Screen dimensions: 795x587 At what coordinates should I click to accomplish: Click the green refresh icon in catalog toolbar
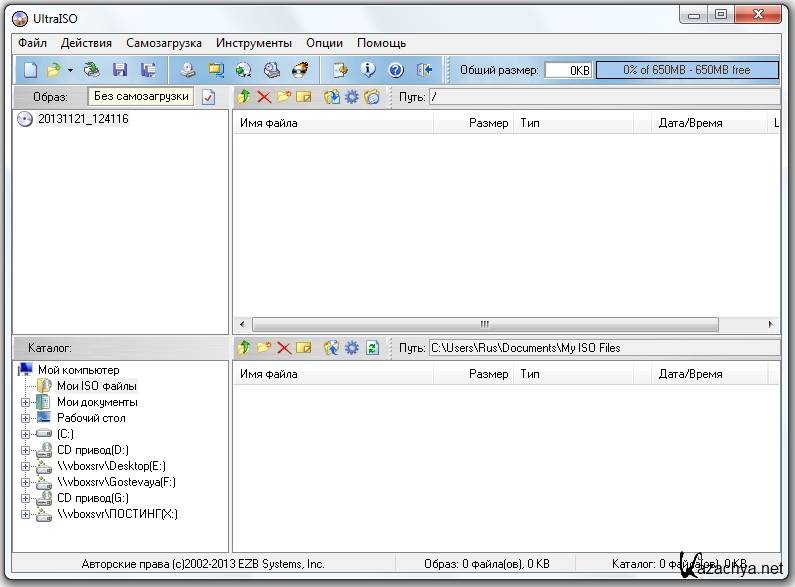tap(372, 348)
